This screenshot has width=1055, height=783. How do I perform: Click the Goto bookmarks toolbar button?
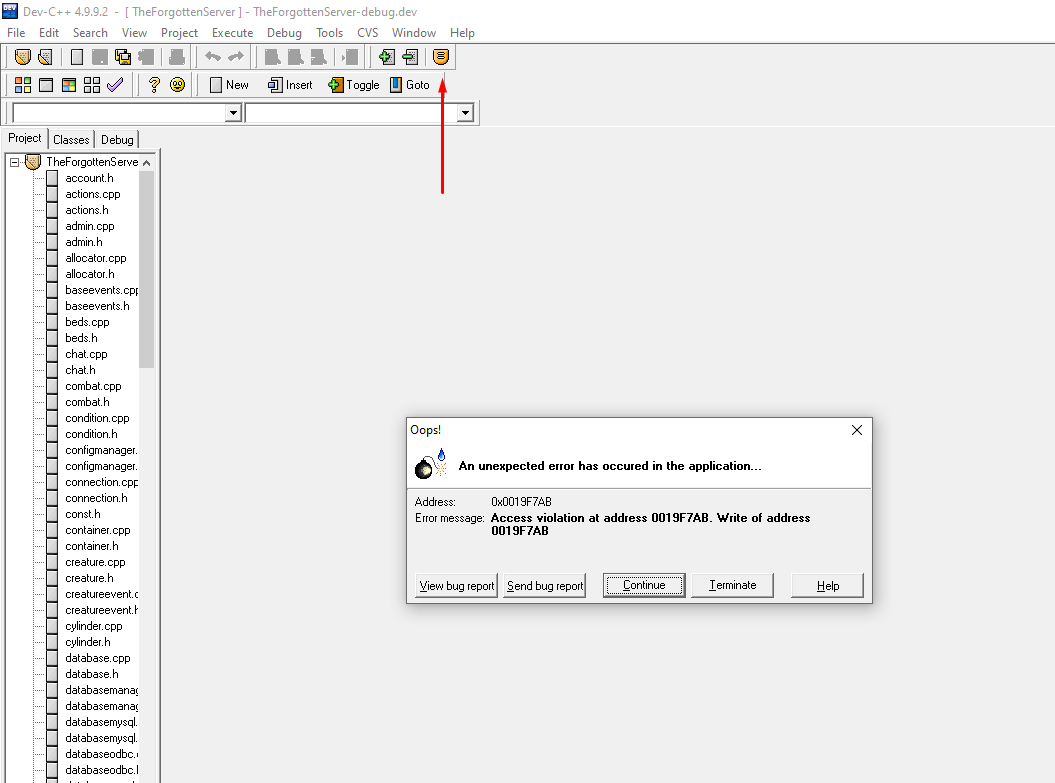pyautogui.click(x=410, y=85)
